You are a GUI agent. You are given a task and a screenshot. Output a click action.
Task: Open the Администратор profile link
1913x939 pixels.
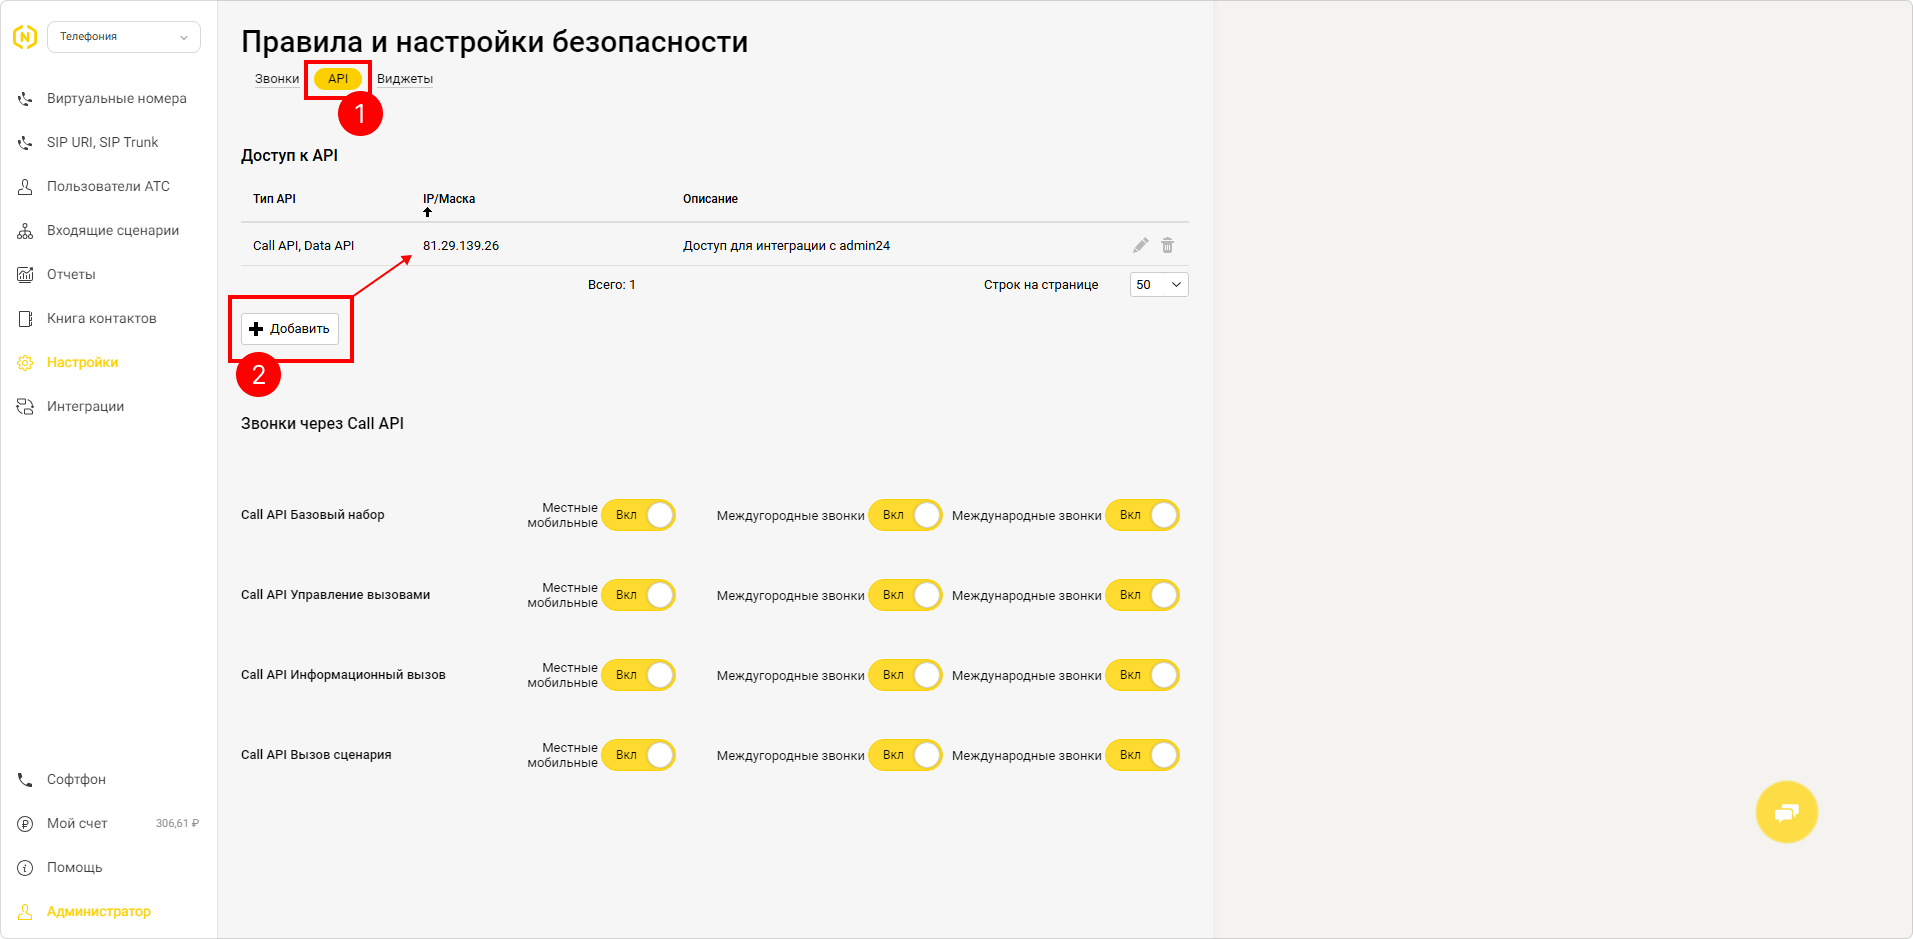click(x=98, y=912)
